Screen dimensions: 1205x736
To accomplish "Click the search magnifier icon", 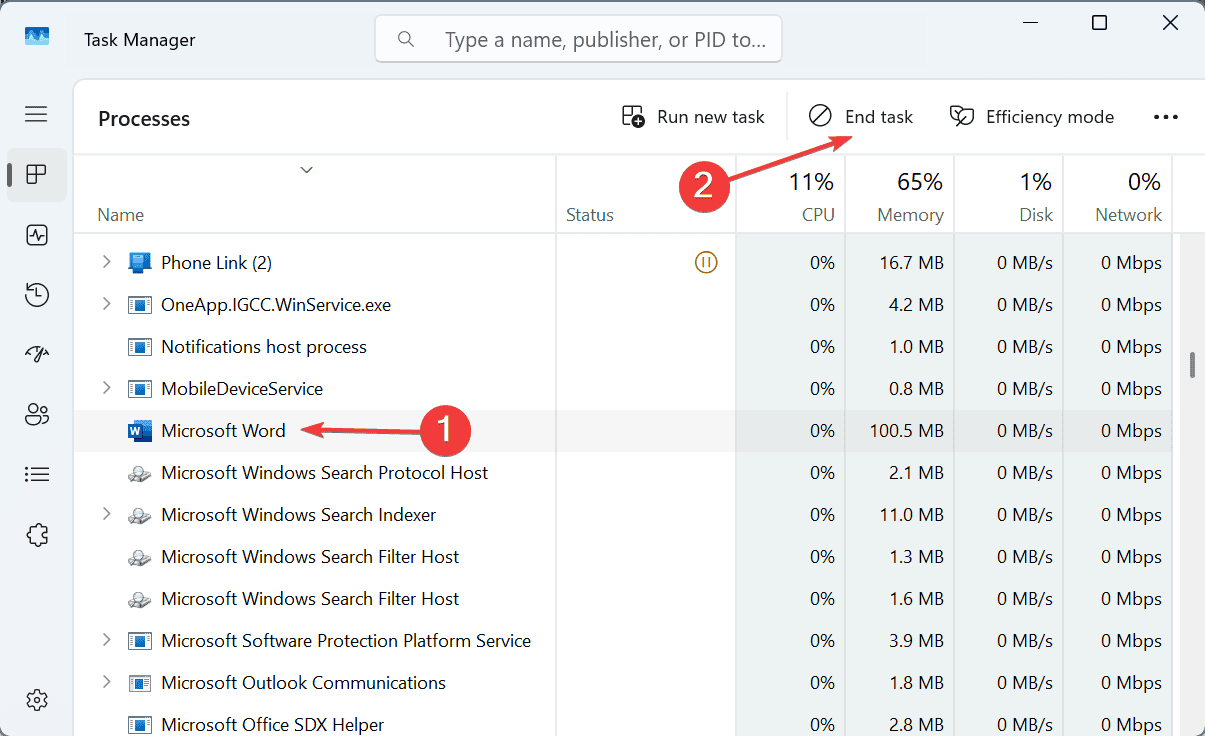I will [x=405, y=39].
